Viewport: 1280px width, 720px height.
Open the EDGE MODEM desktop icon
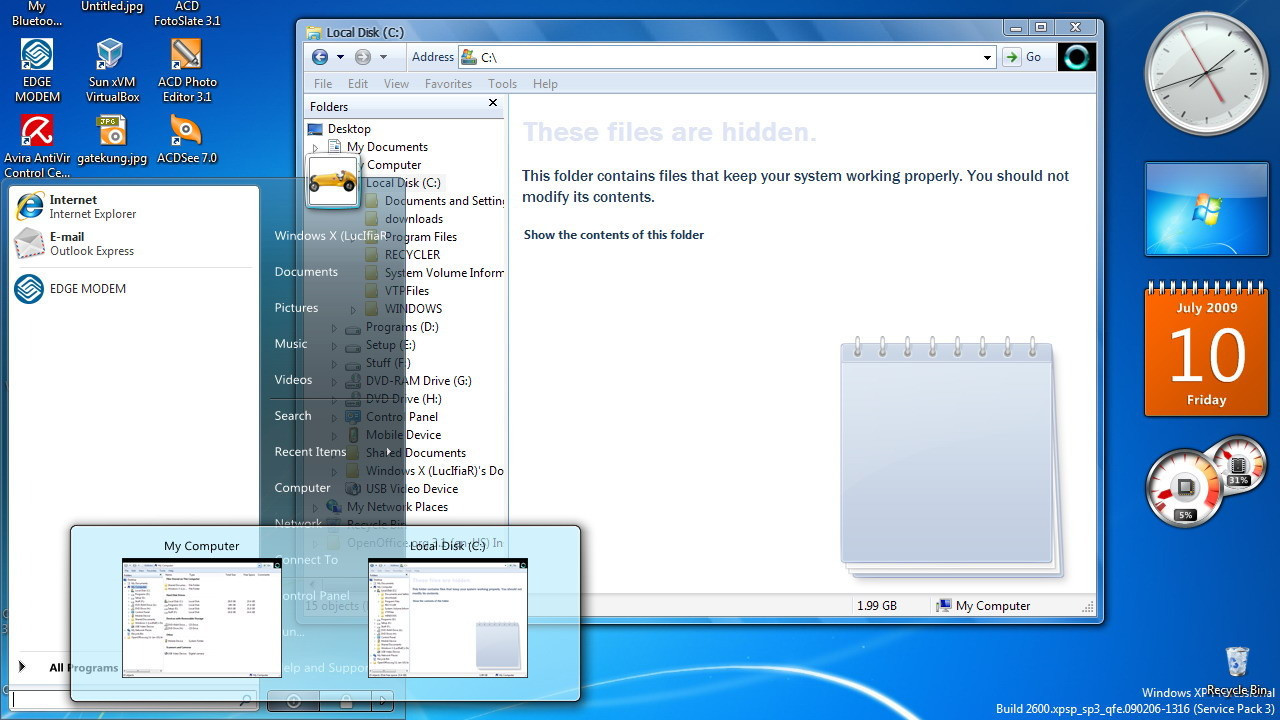37,57
